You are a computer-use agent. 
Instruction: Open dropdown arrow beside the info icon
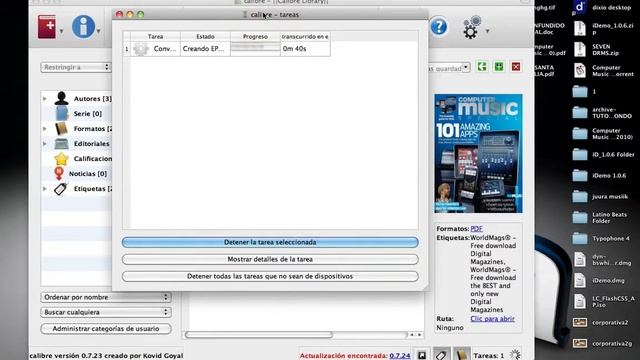[98, 31]
